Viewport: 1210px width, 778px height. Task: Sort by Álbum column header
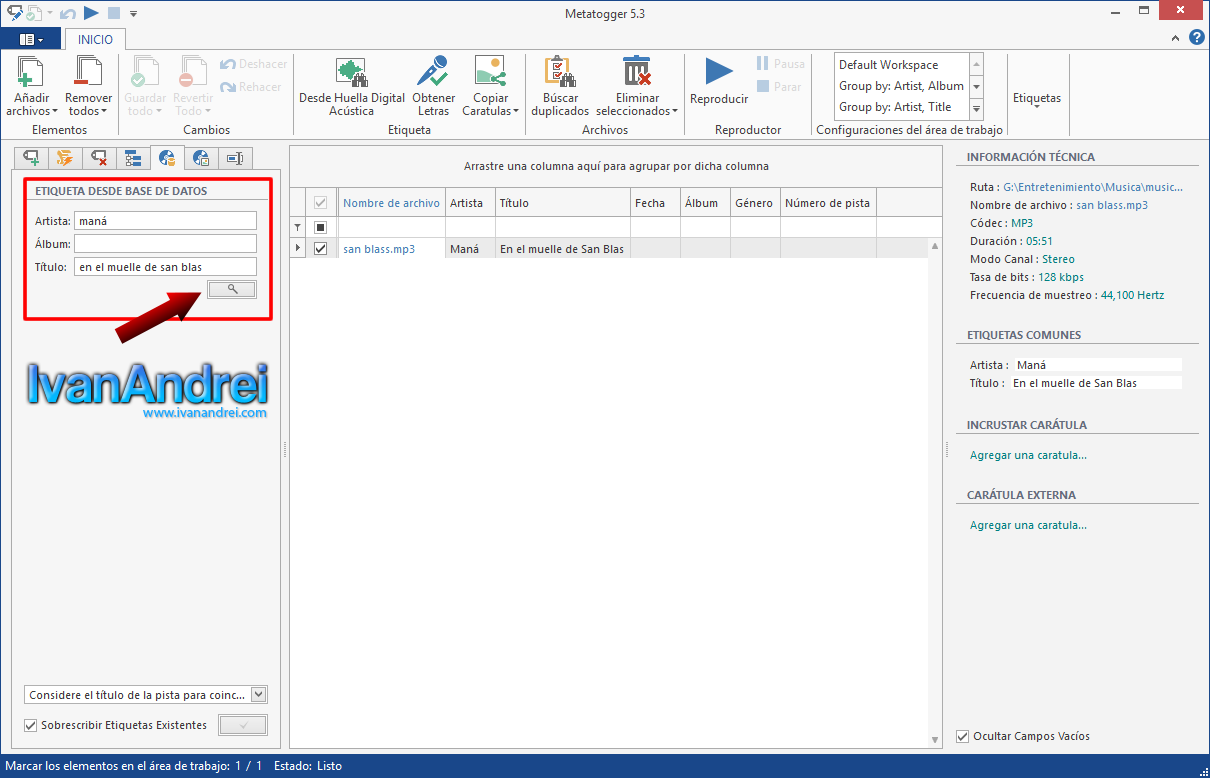705,203
